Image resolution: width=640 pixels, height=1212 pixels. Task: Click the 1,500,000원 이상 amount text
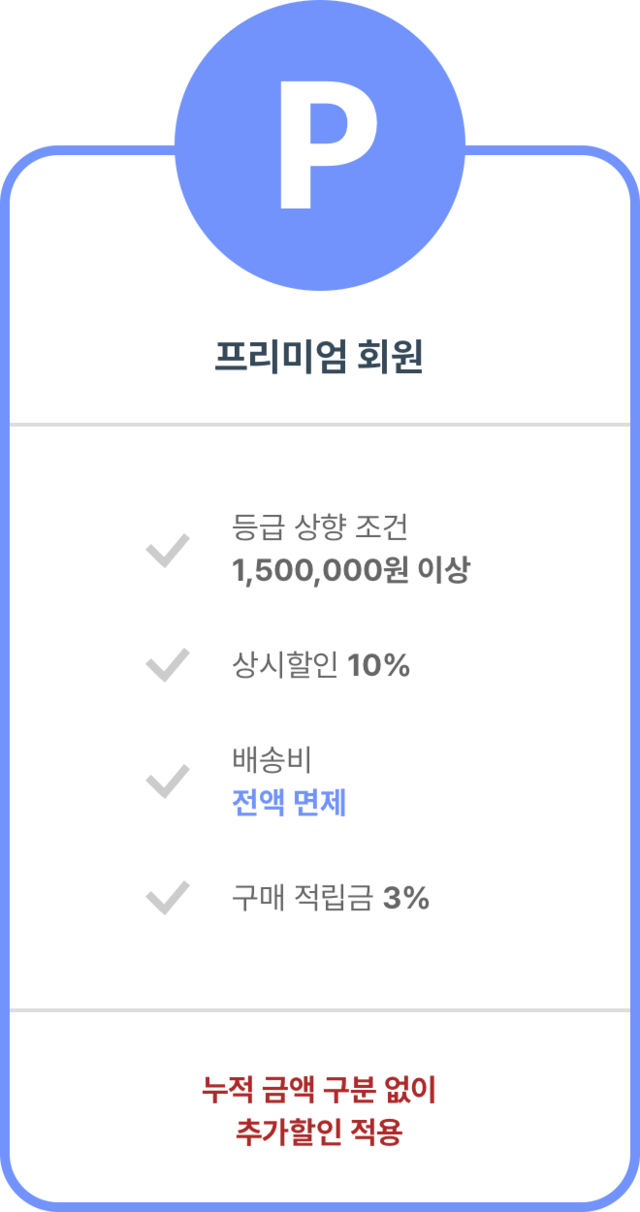(350, 571)
